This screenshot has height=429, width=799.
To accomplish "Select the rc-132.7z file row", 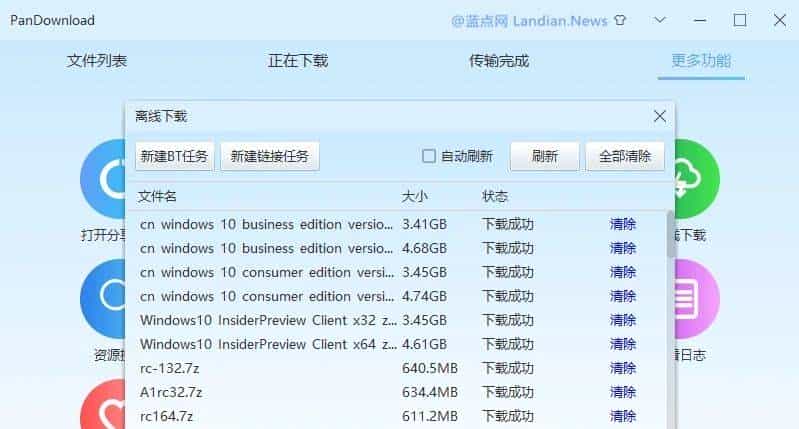I will click(396, 368).
